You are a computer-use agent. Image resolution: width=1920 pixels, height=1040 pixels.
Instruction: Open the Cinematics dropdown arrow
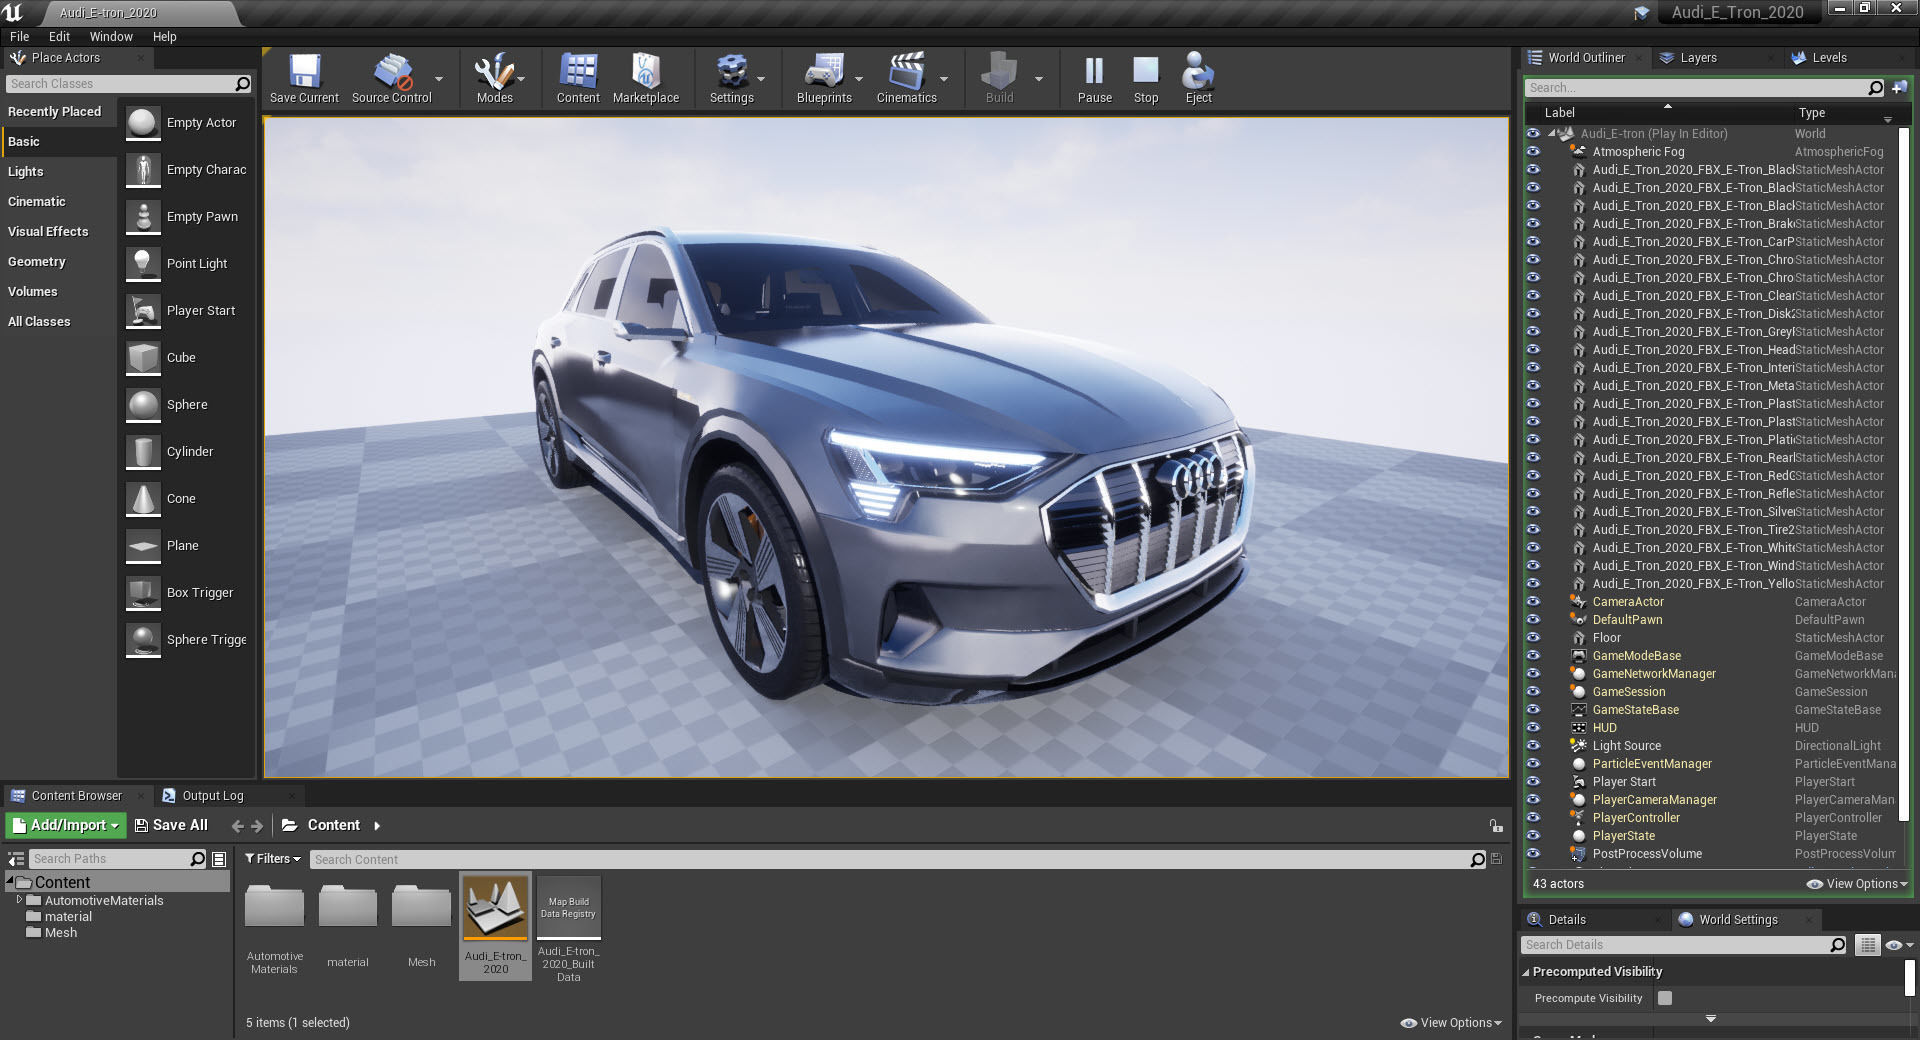[x=944, y=78]
